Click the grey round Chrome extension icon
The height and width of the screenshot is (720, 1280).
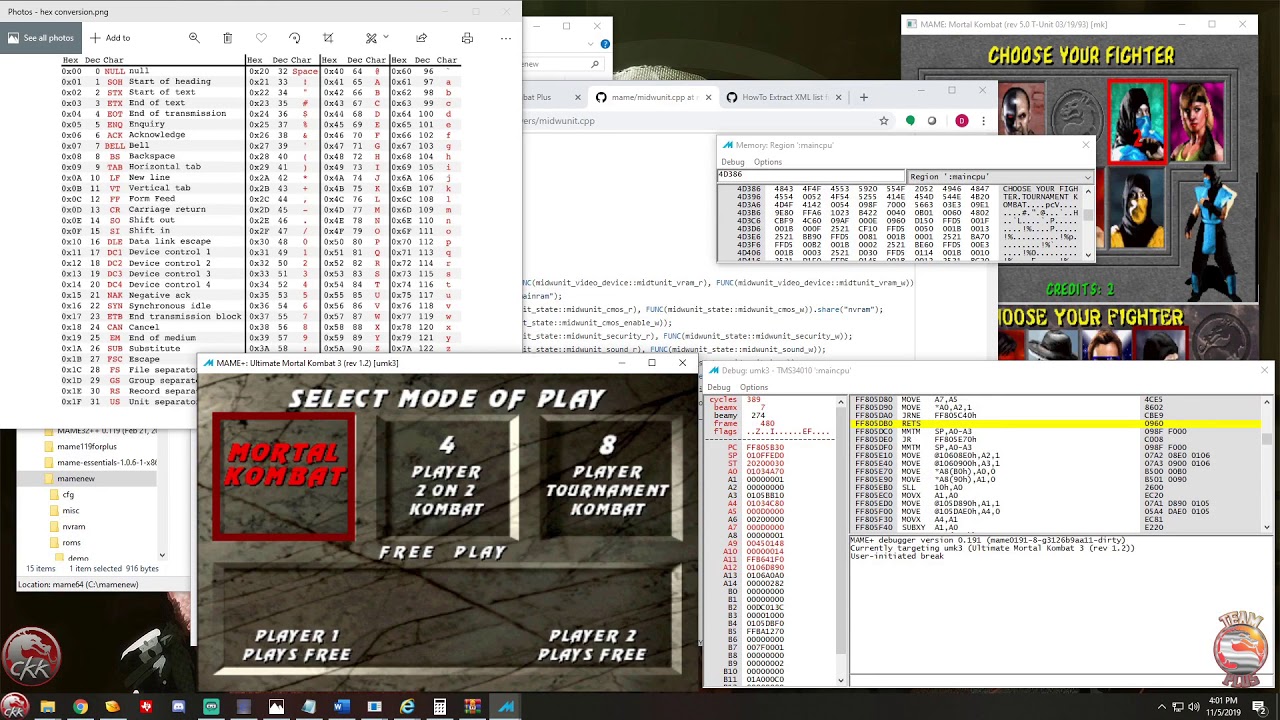point(932,121)
